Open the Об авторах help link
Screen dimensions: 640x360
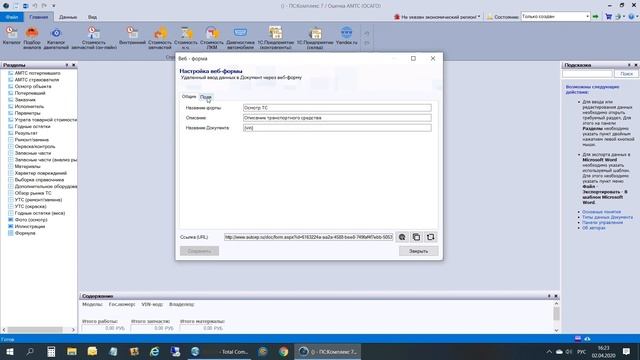tap(594, 228)
